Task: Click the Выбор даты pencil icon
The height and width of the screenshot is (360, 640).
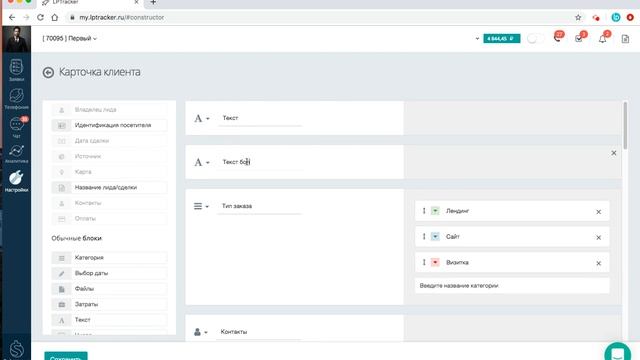Action: [x=62, y=273]
